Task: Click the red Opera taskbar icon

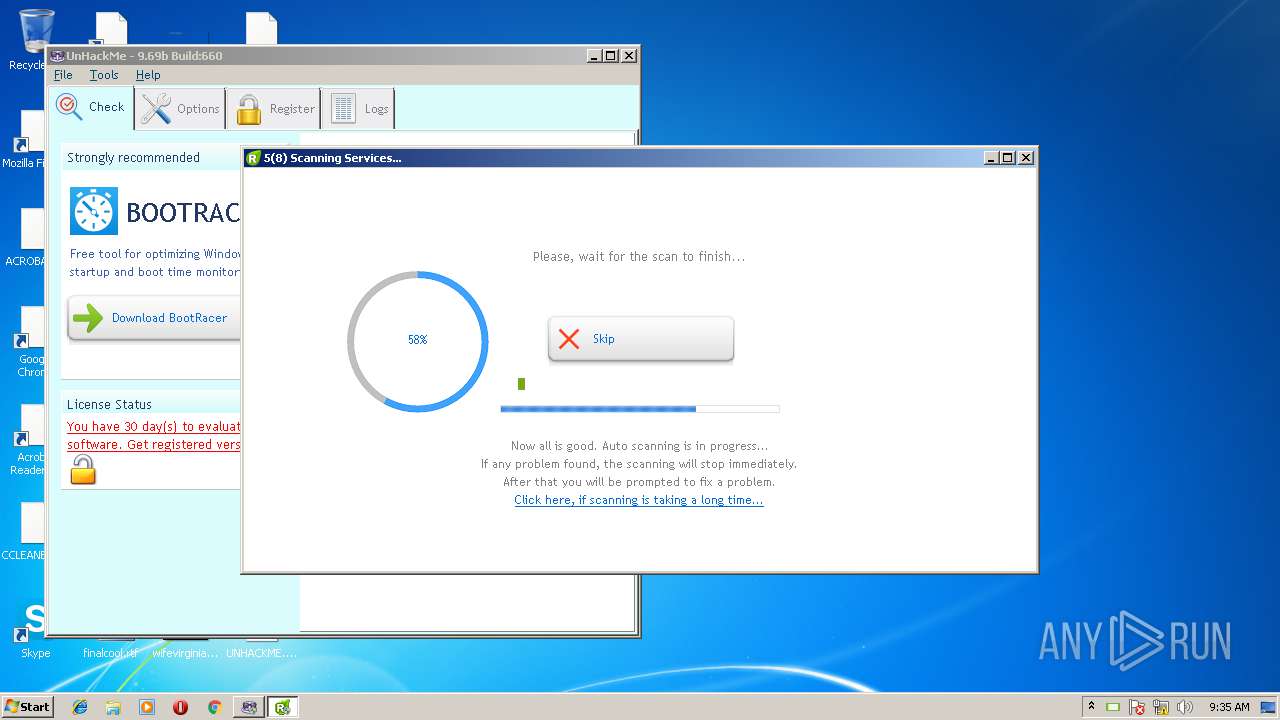Action: click(x=180, y=707)
